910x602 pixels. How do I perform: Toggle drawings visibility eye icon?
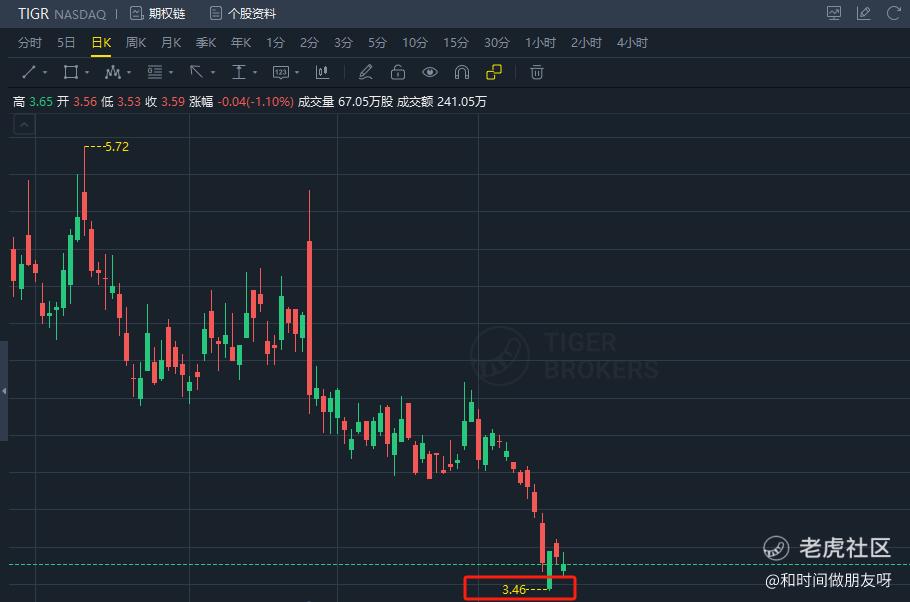tap(429, 73)
